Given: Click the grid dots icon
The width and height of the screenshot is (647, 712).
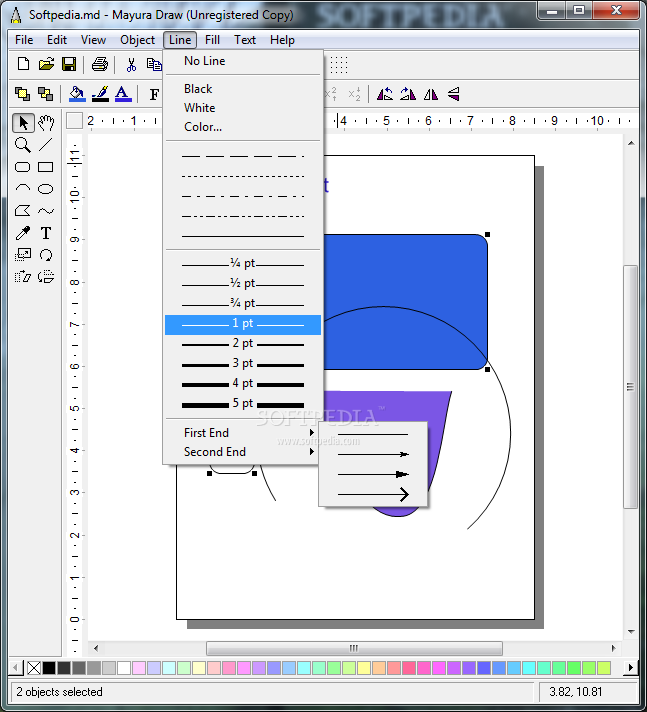Looking at the screenshot, I should 339,65.
